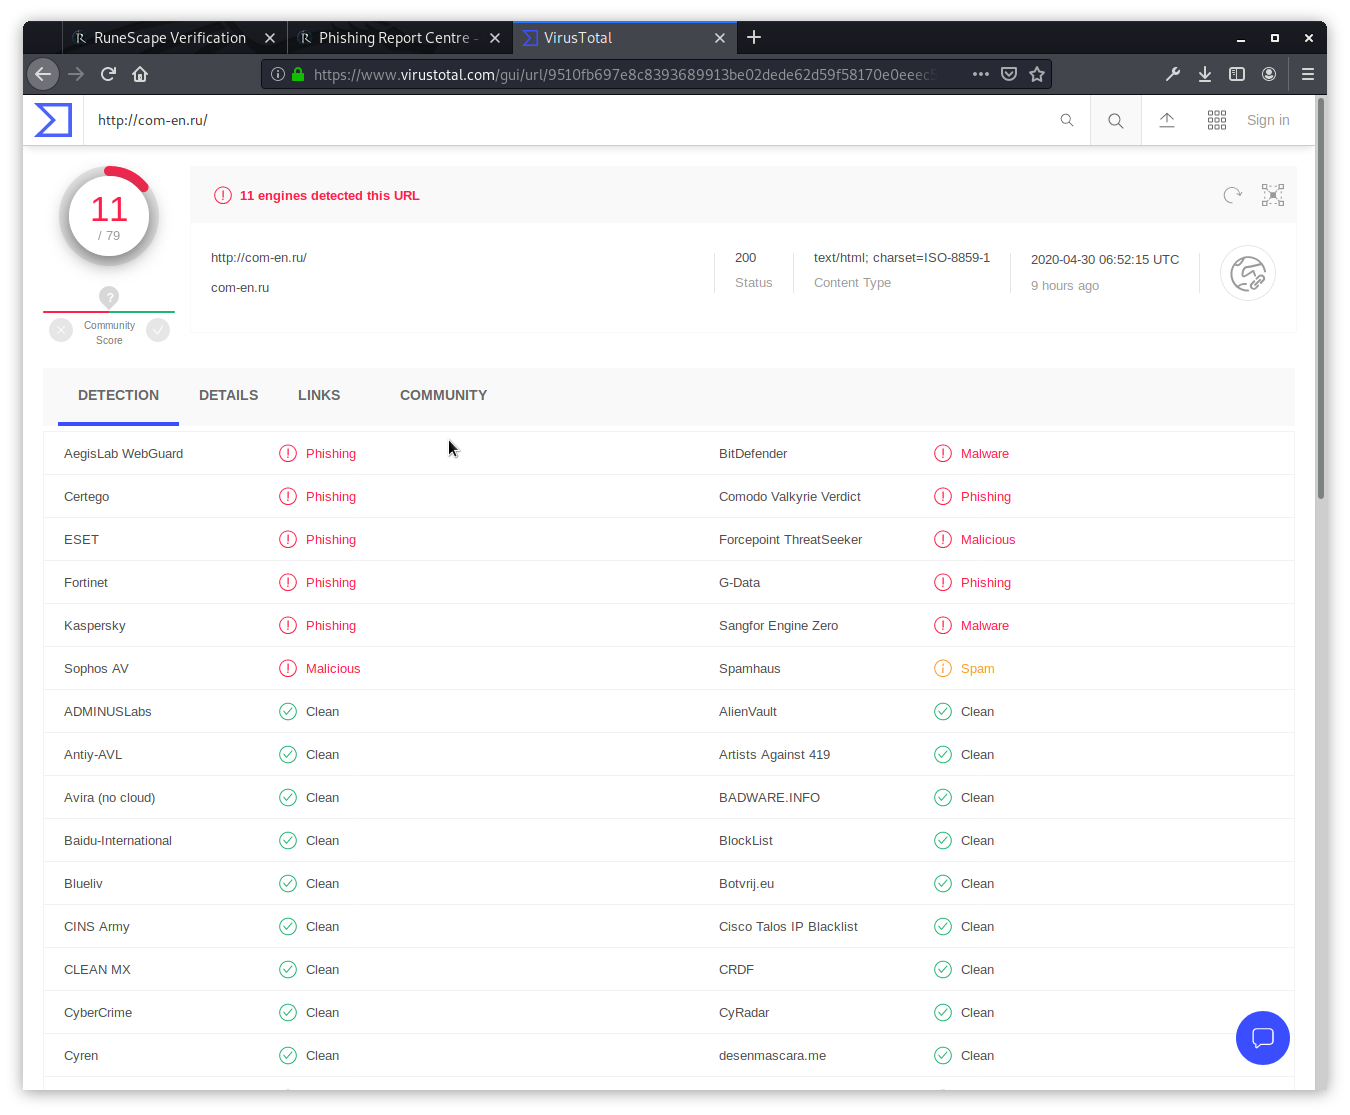Close the RuneScape Verification tab
The image size is (1350, 1115).
(270, 38)
